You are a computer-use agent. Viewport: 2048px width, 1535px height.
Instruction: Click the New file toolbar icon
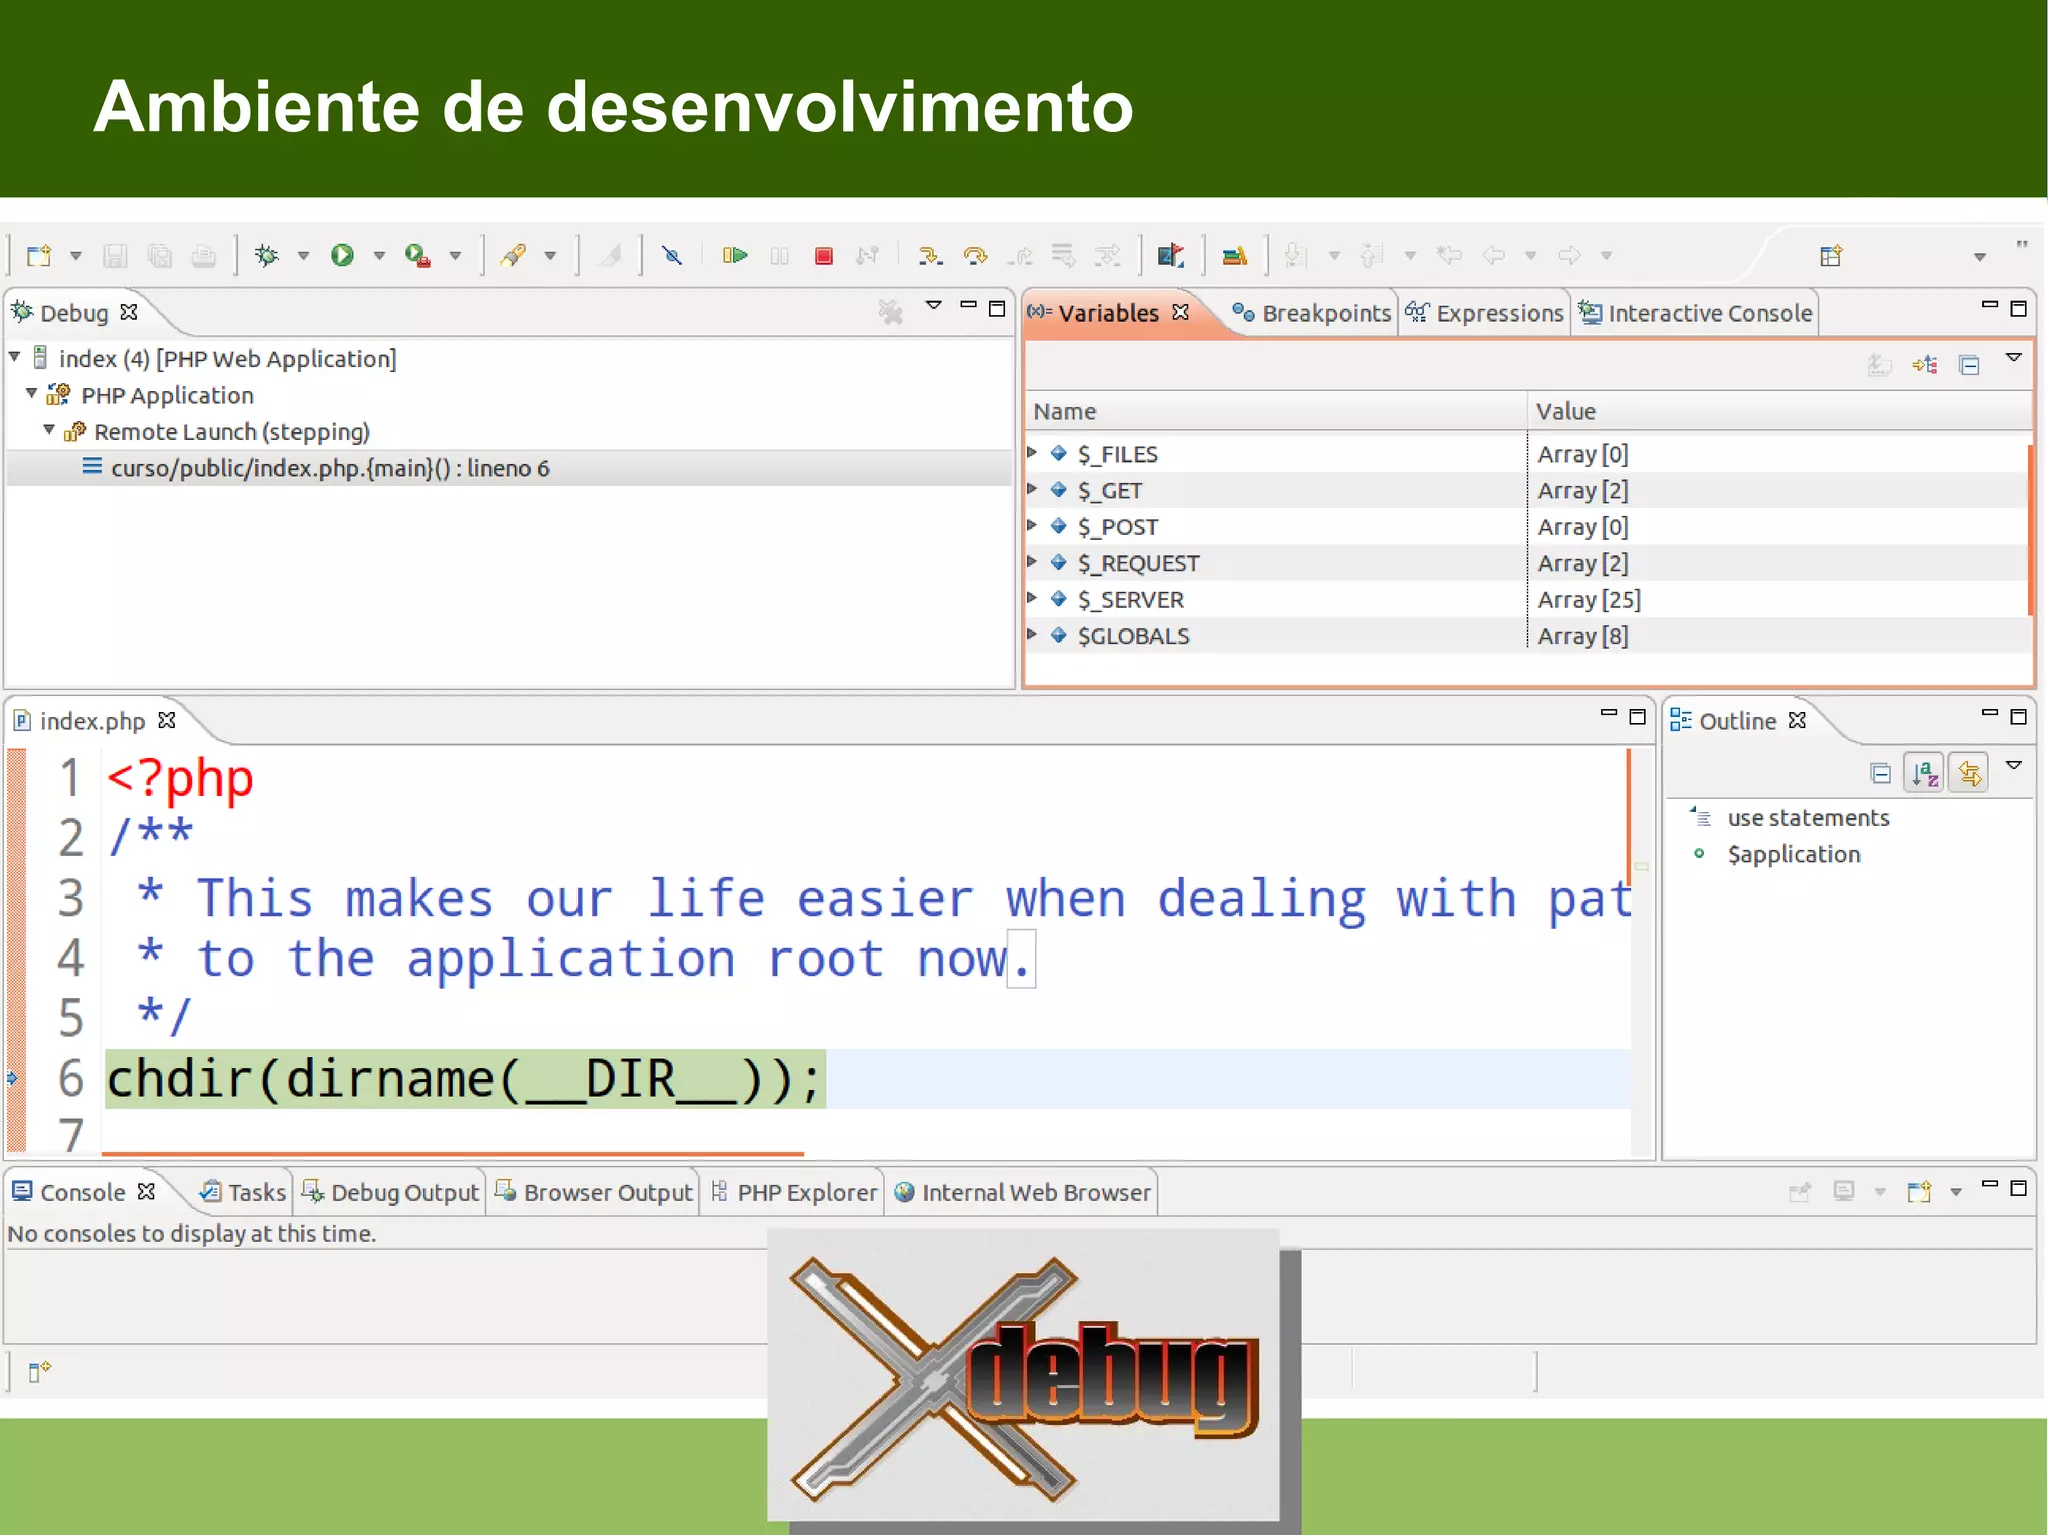[39, 256]
